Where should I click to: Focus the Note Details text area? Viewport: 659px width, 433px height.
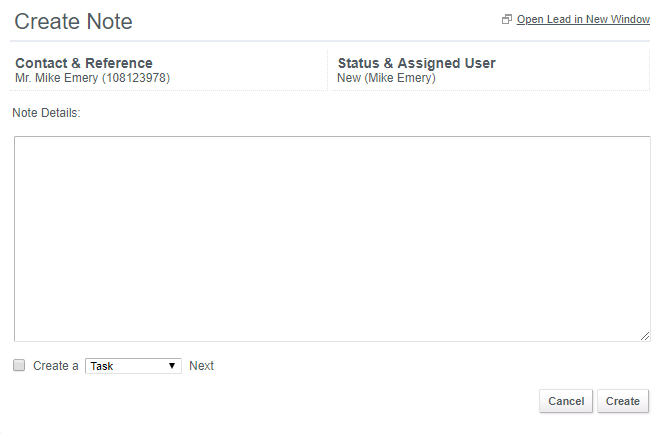[332, 239]
